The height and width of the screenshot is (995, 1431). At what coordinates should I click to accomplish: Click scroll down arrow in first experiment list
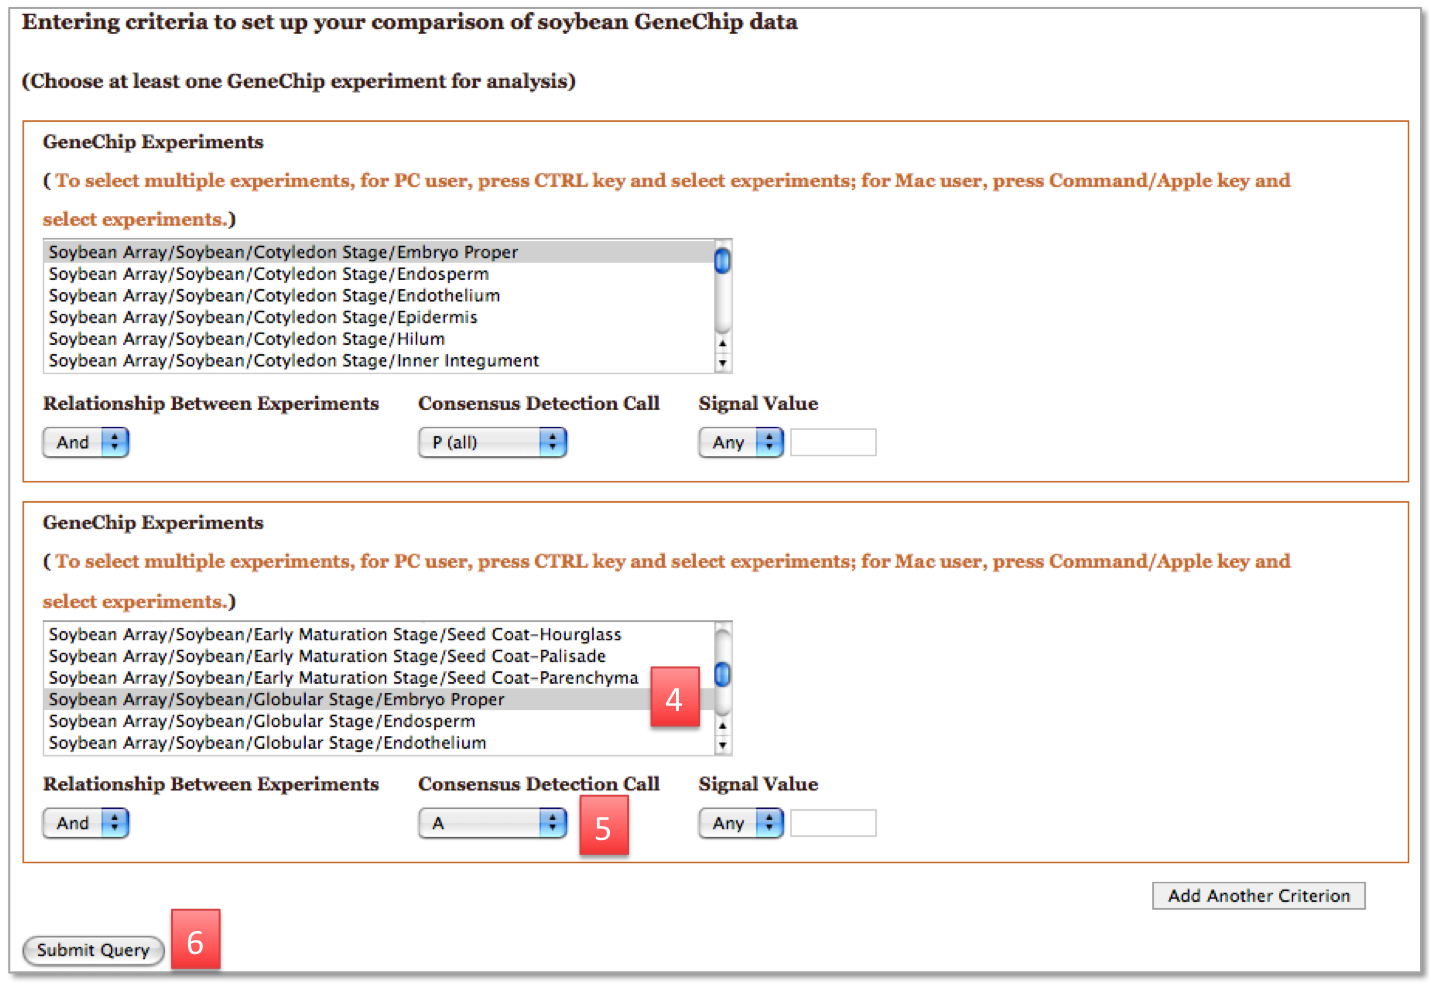[723, 363]
